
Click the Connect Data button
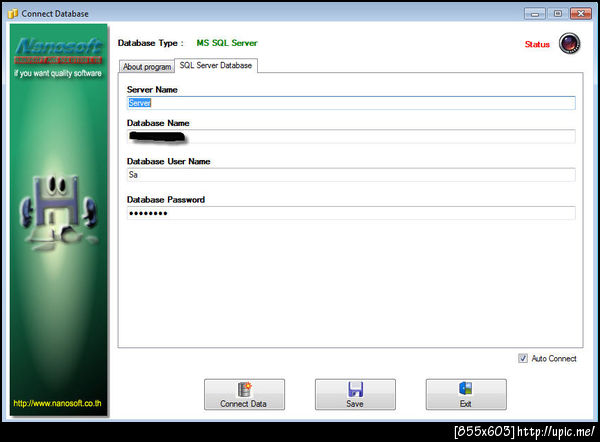[244, 395]
